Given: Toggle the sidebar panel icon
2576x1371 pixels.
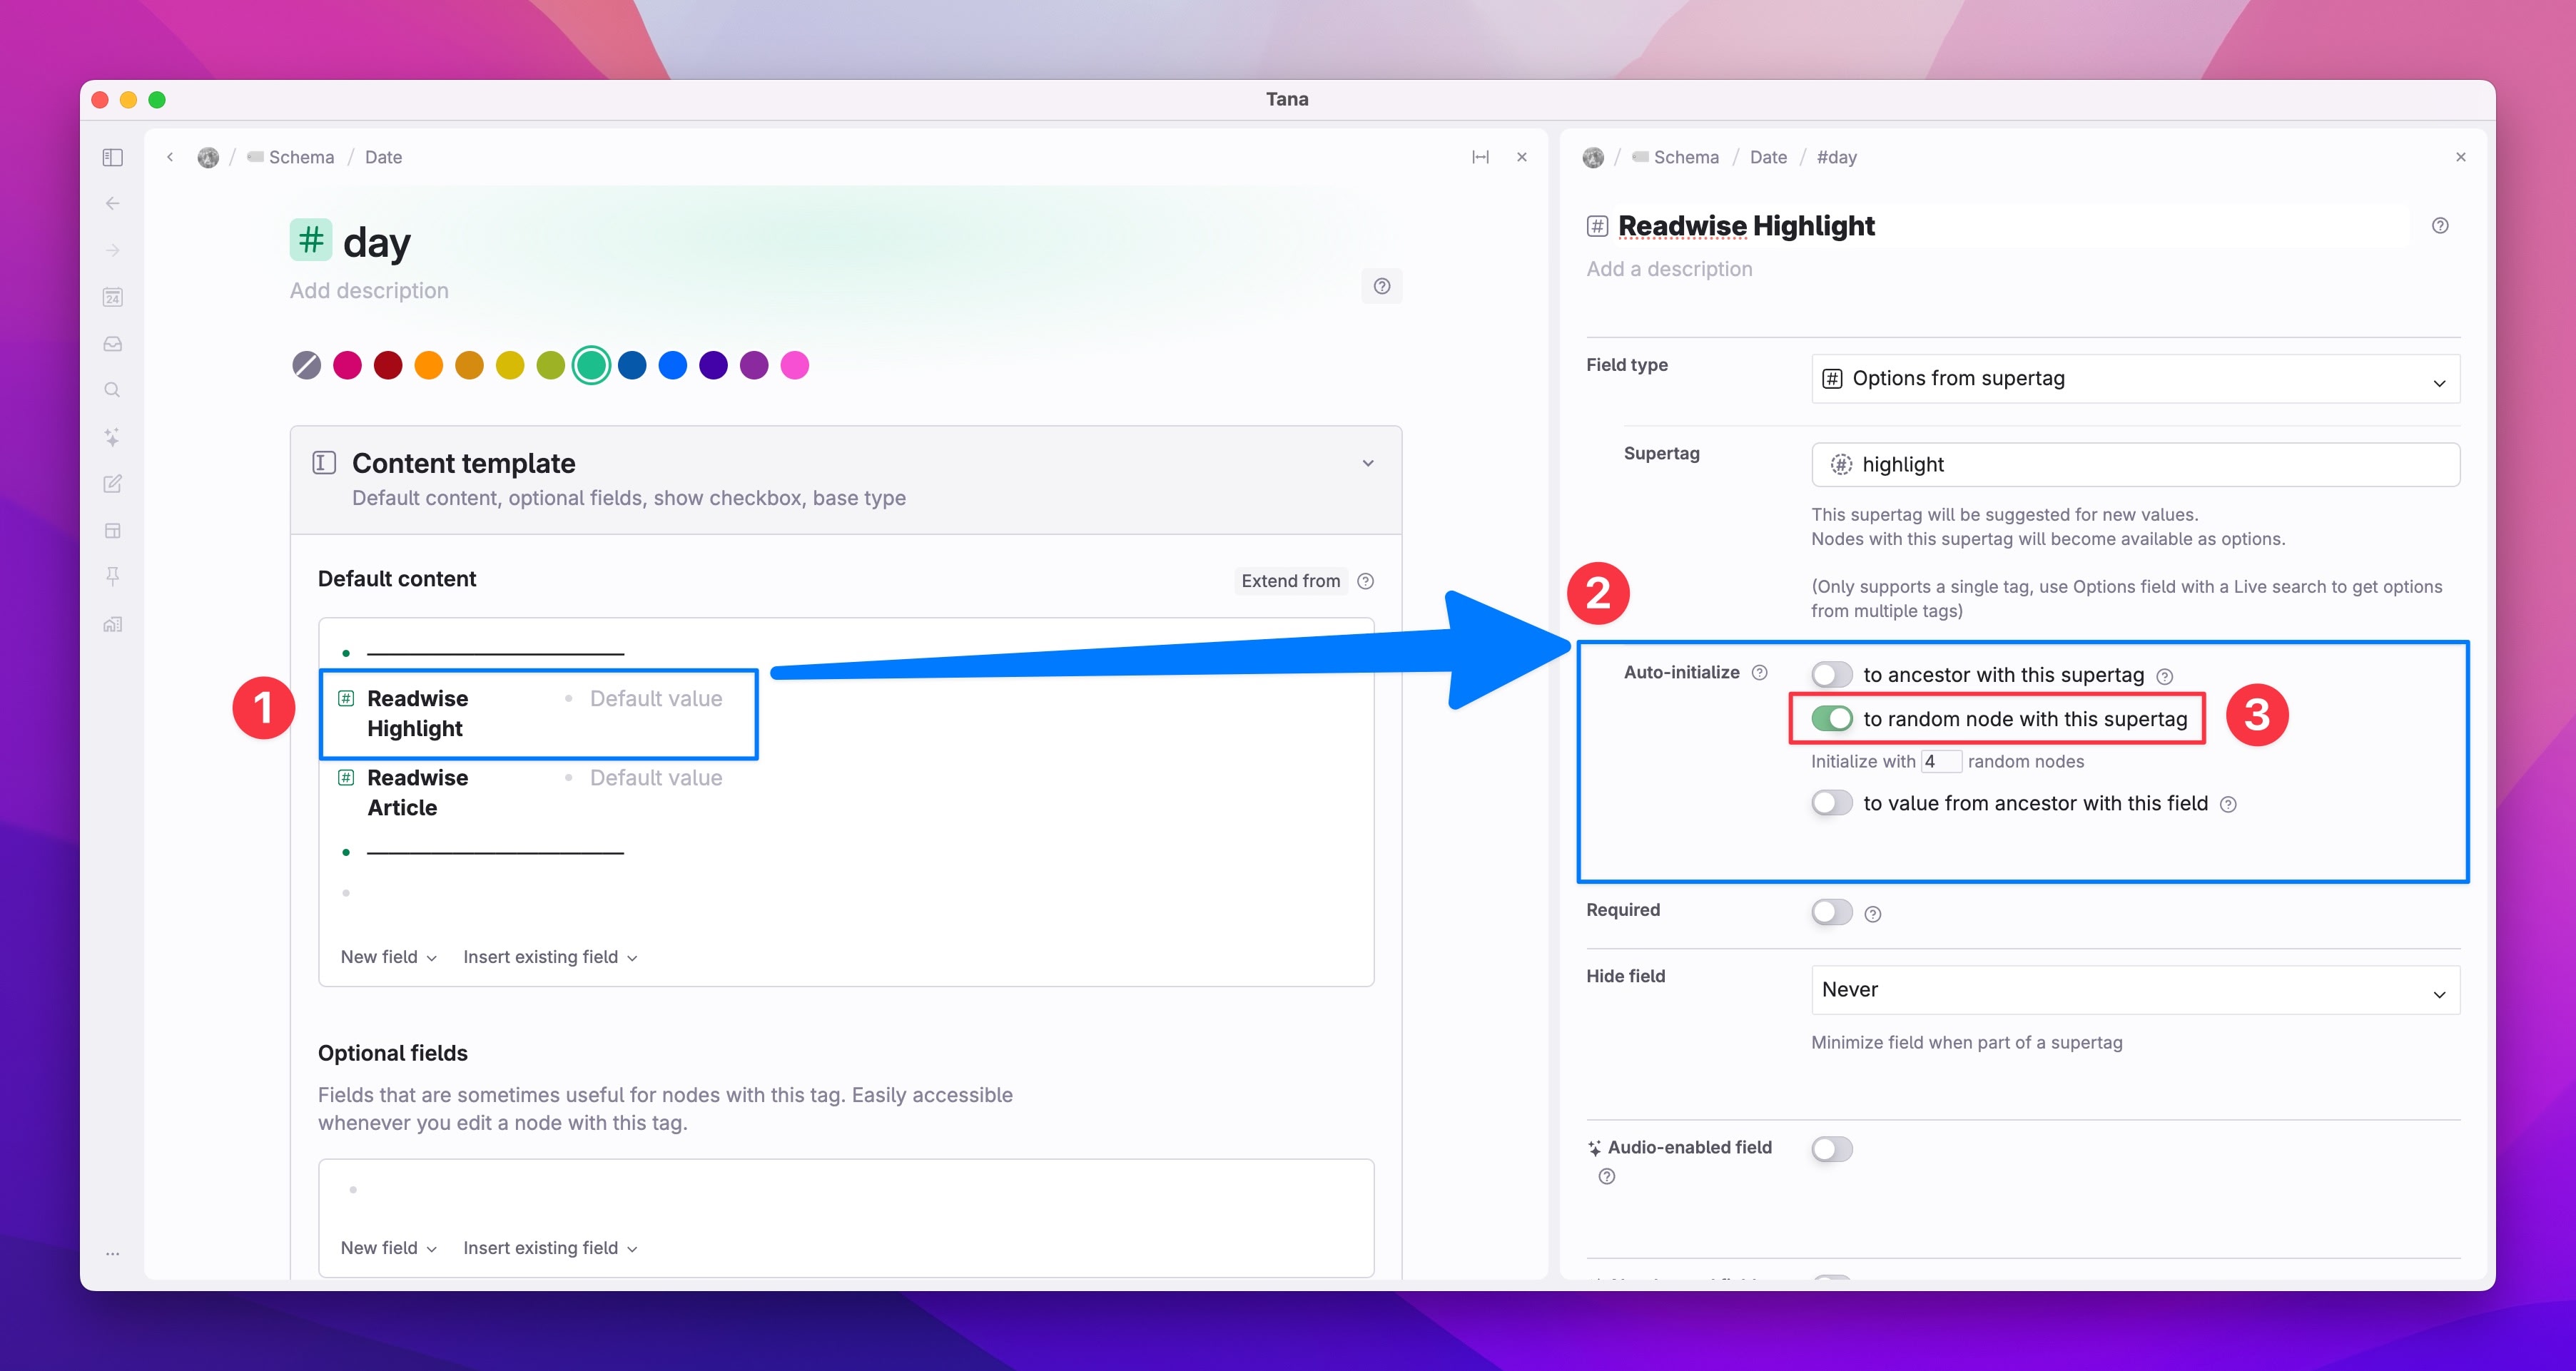Looking at the screenshot, I should click(x=113, y=157).
